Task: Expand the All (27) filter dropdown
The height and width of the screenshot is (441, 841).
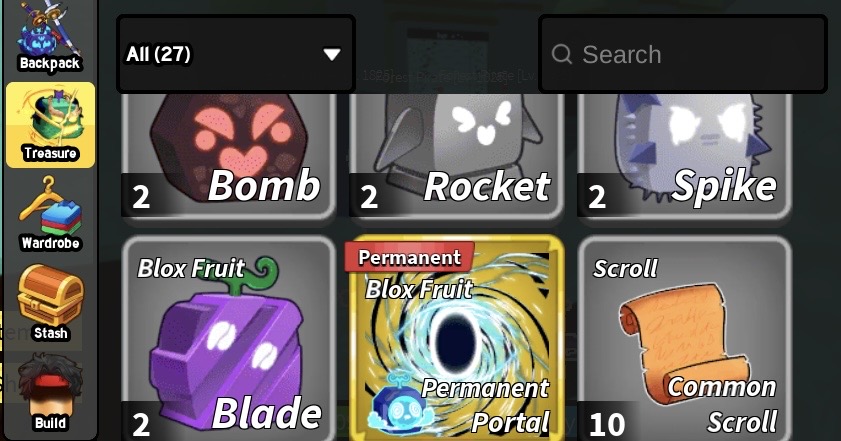Action: [235, 54]
